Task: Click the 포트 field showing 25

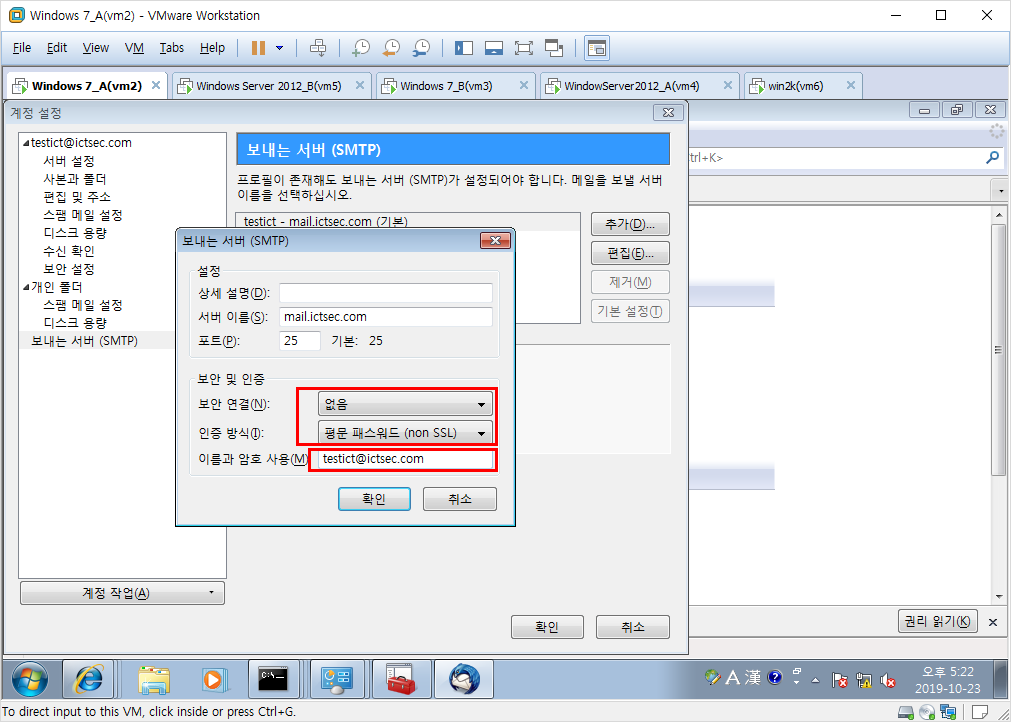Action: point(300,340)
